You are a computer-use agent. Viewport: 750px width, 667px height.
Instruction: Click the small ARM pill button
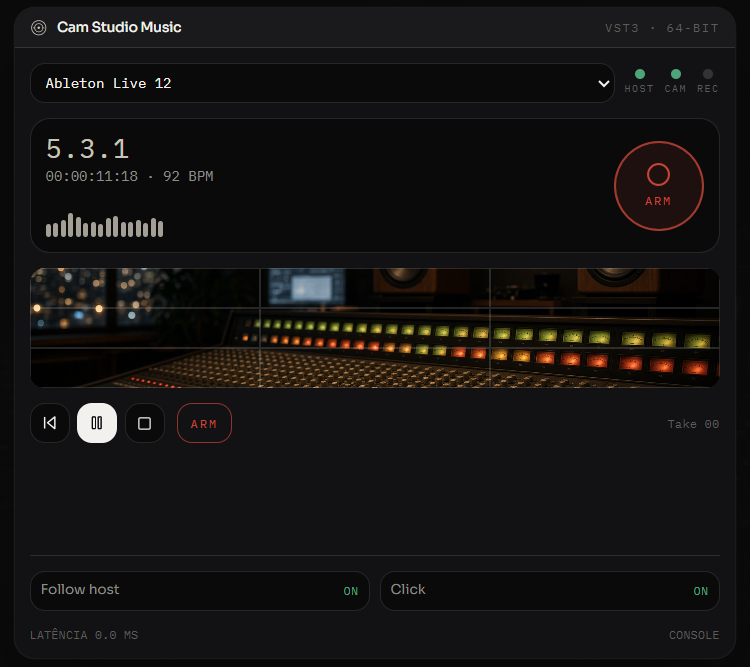(x=204, y=423)
